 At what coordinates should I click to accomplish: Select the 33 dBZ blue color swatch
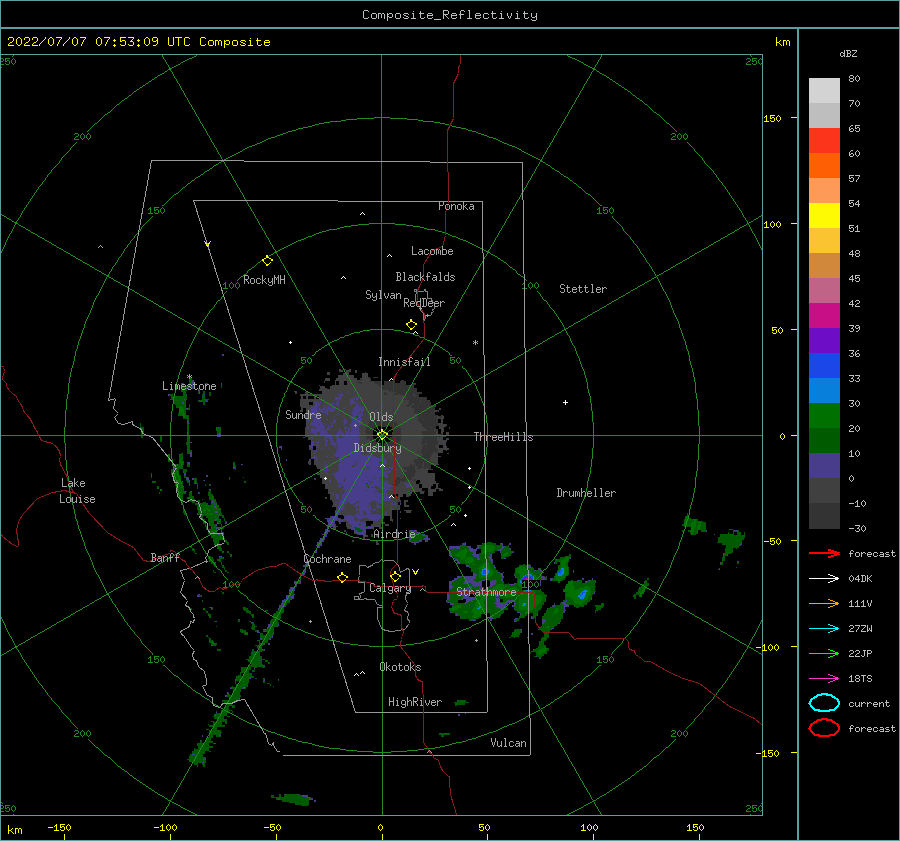(824, 390)
